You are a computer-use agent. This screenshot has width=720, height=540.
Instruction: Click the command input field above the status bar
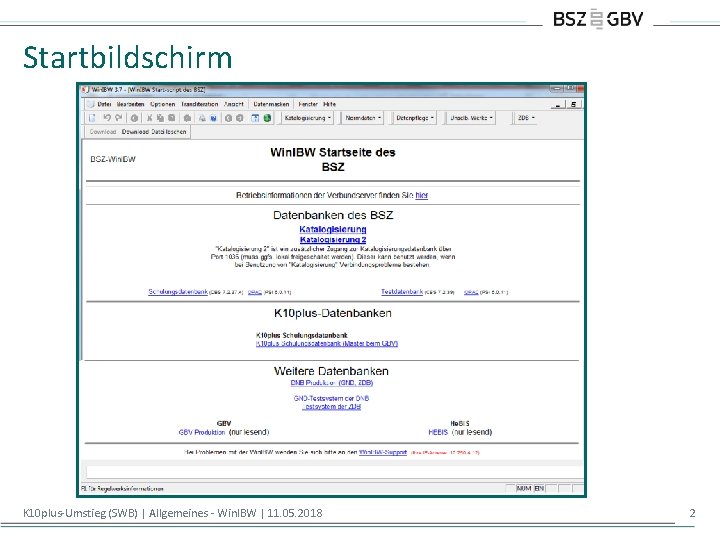[x=334, y=472]
